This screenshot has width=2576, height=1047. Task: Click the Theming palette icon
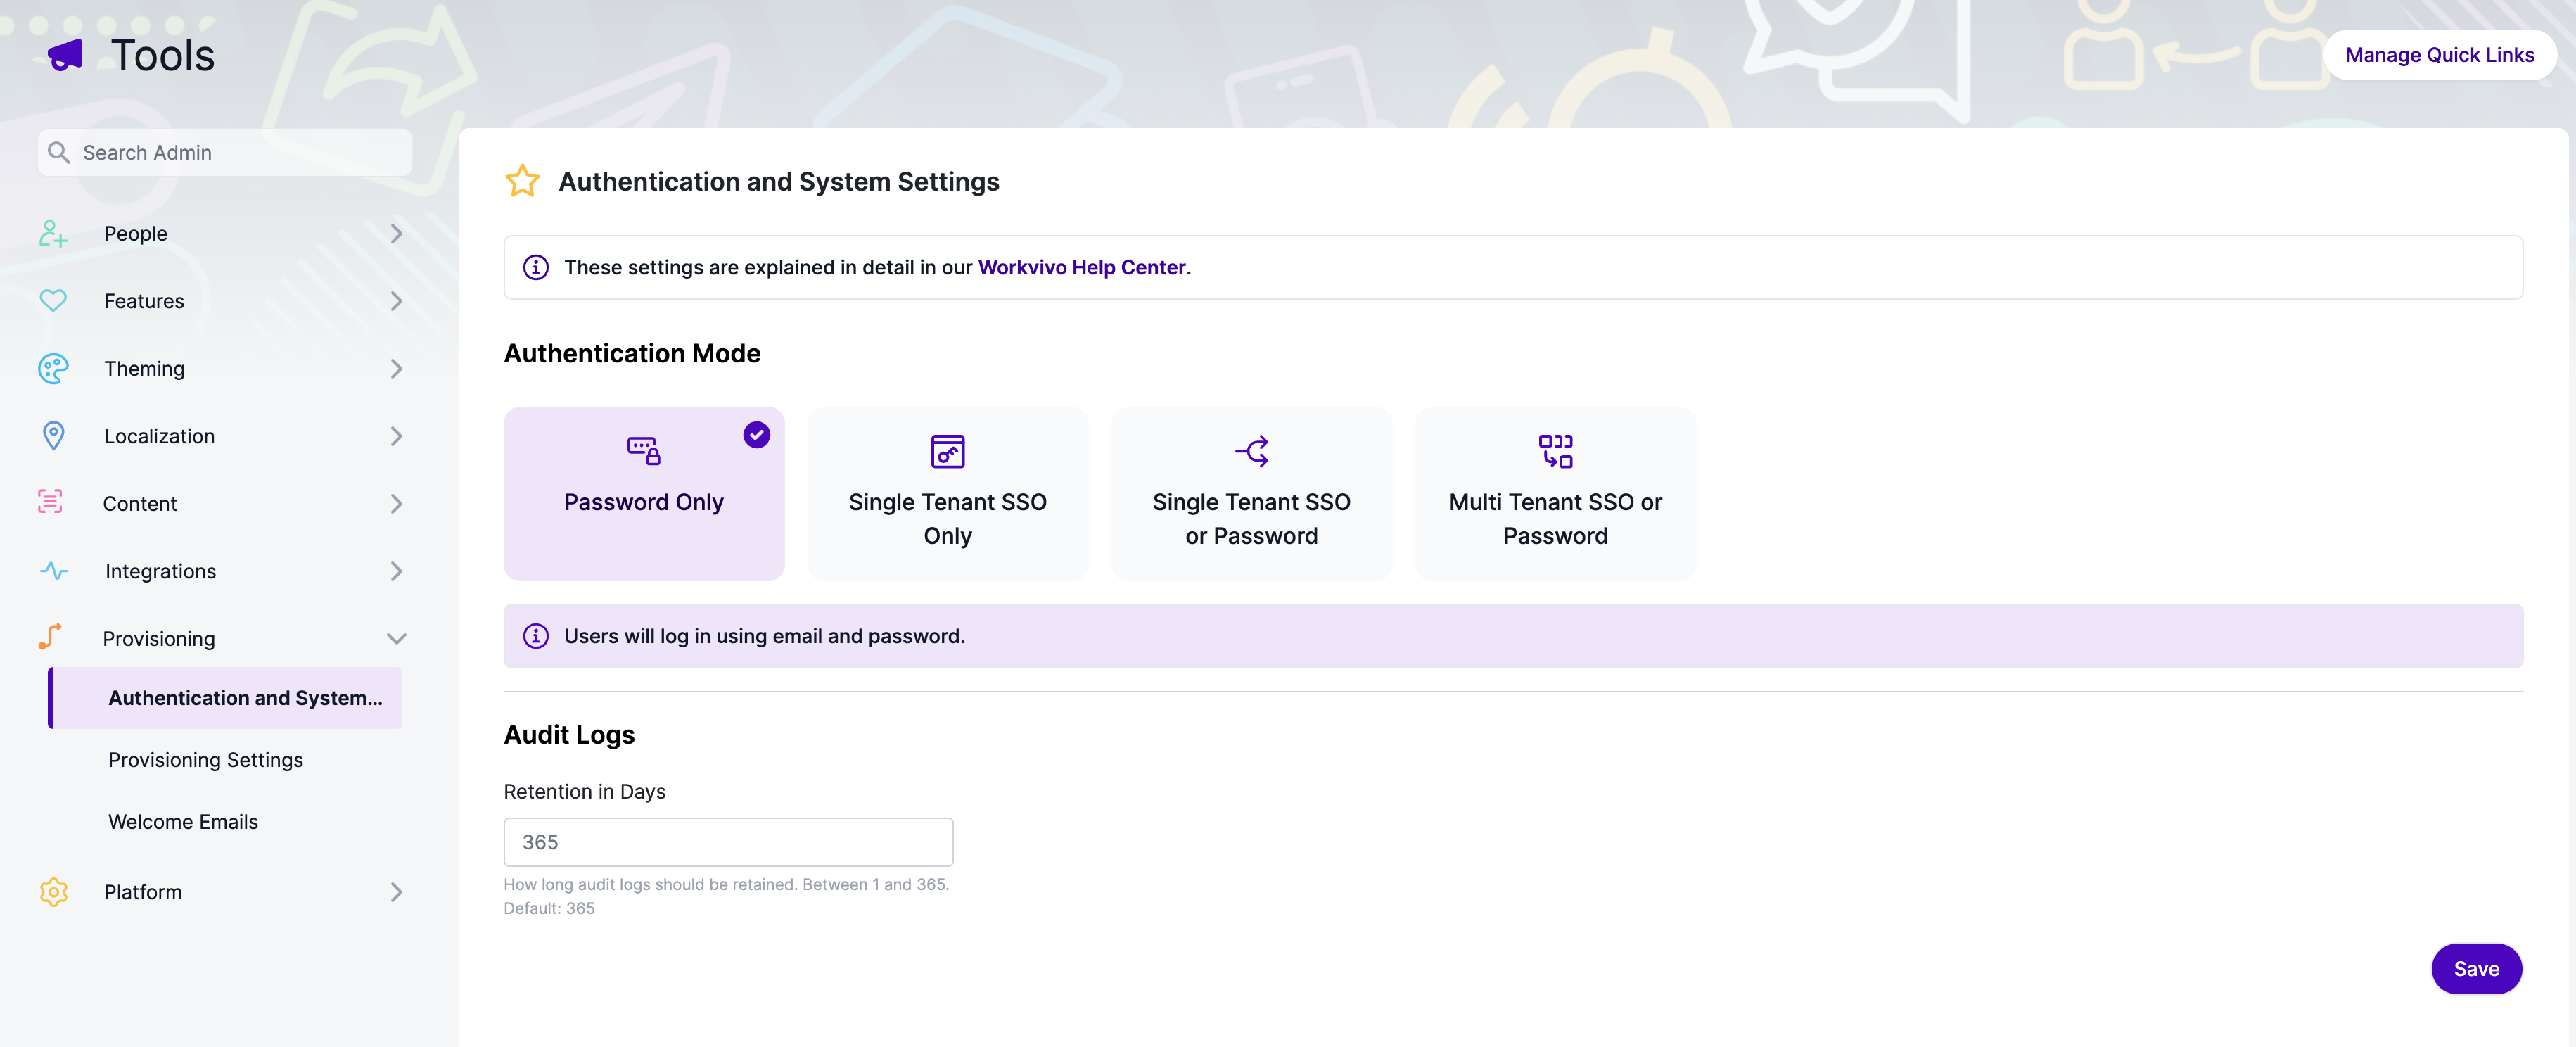point(53,369)
